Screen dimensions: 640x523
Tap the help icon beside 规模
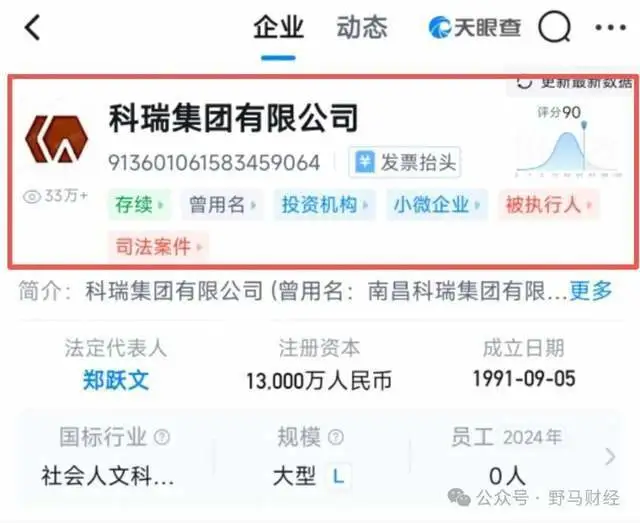pyautogui.click(x=336, y=437)
